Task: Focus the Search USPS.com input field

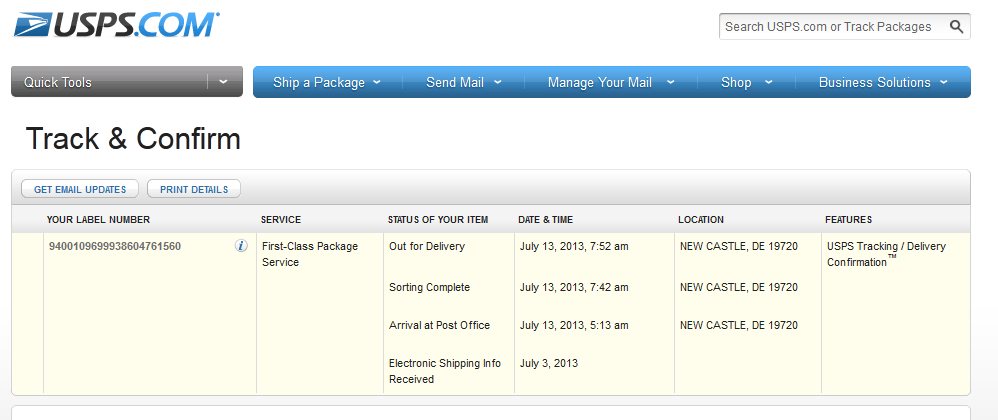Action: point(830,27)
